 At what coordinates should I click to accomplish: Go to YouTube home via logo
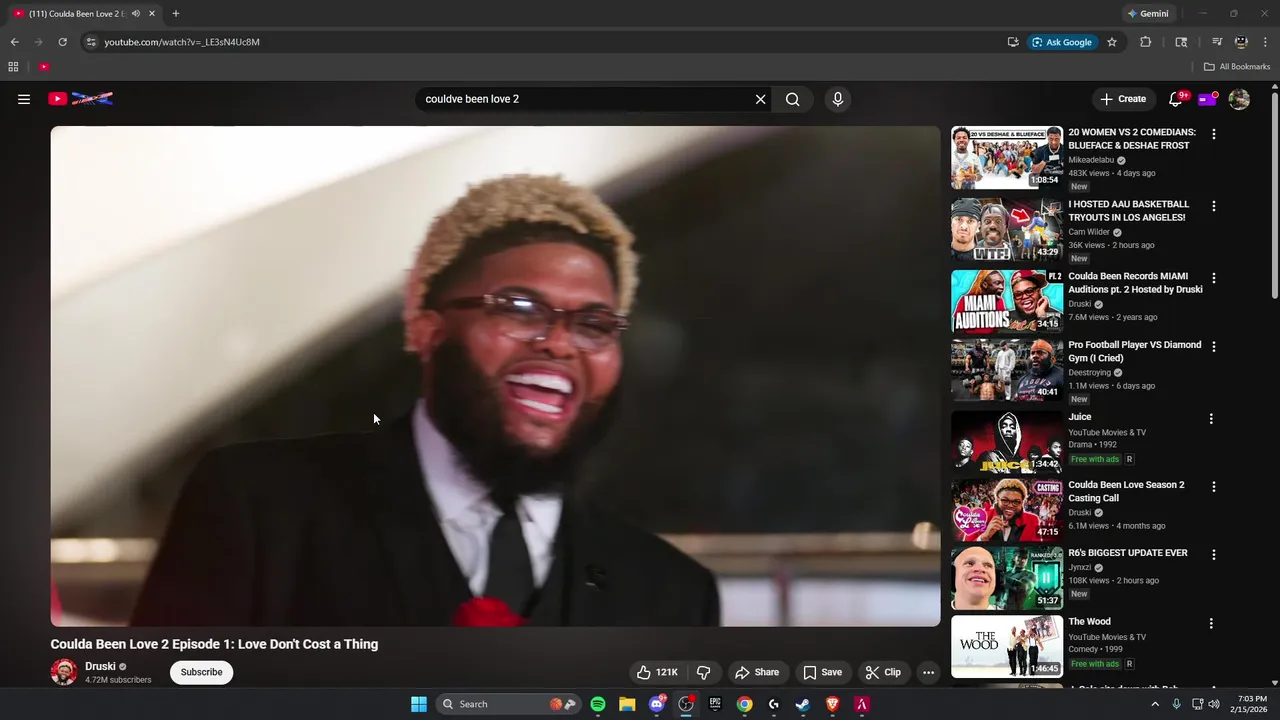pos(80,99)
